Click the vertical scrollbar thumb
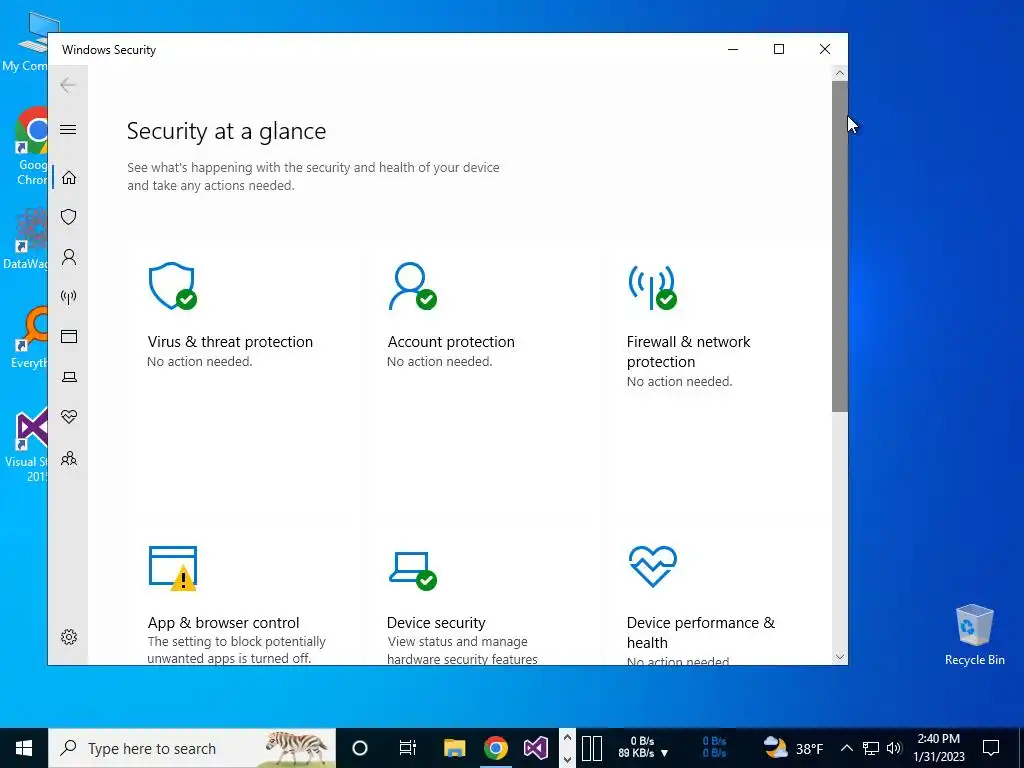The image size is (1024, 768). tap(840, 247)
